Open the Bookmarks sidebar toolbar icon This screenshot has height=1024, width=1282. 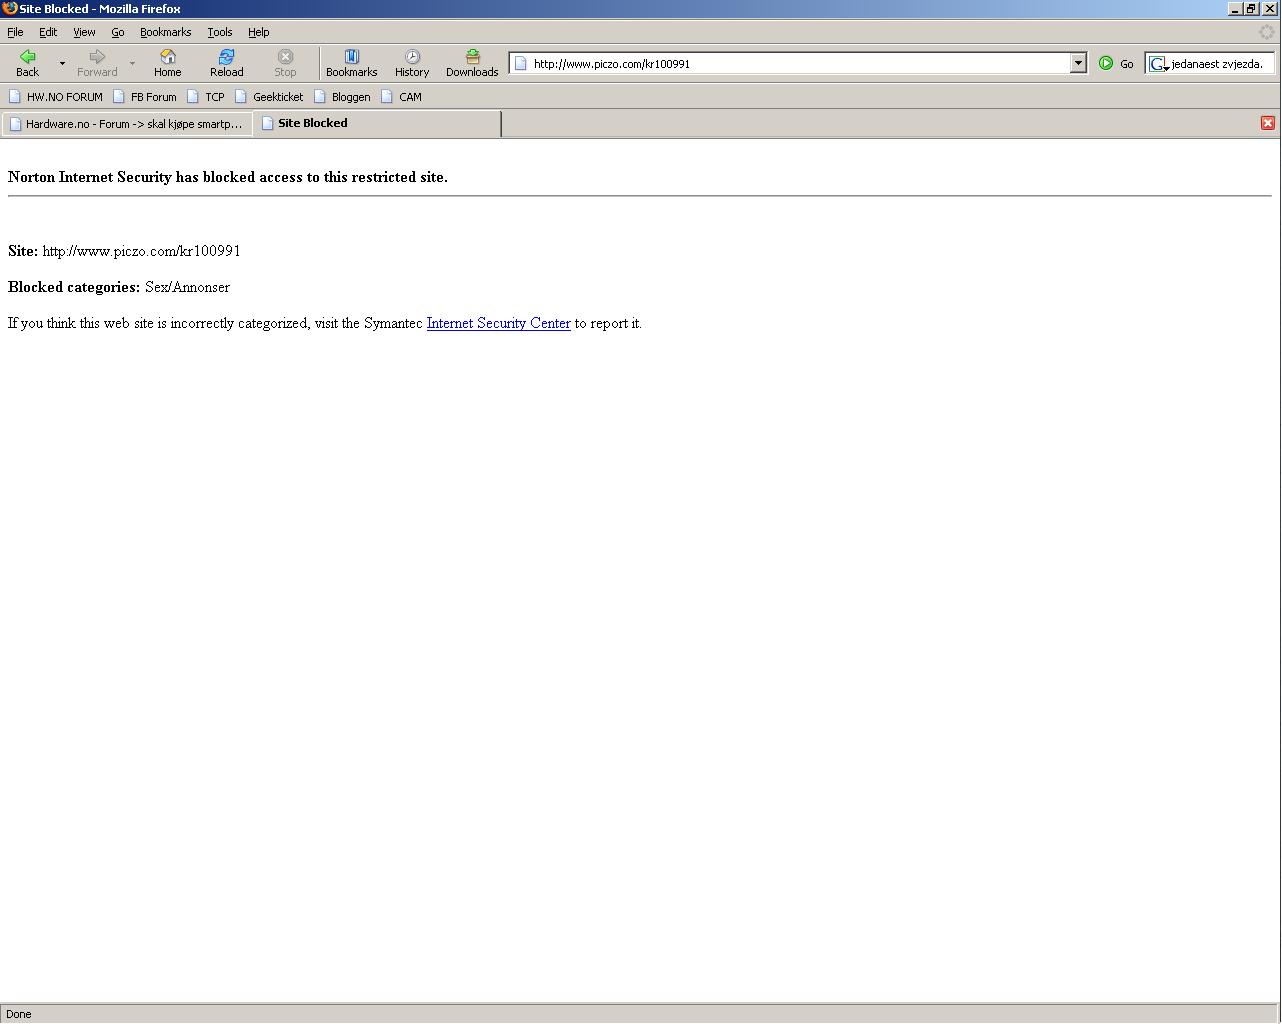[x=351, y=63]
